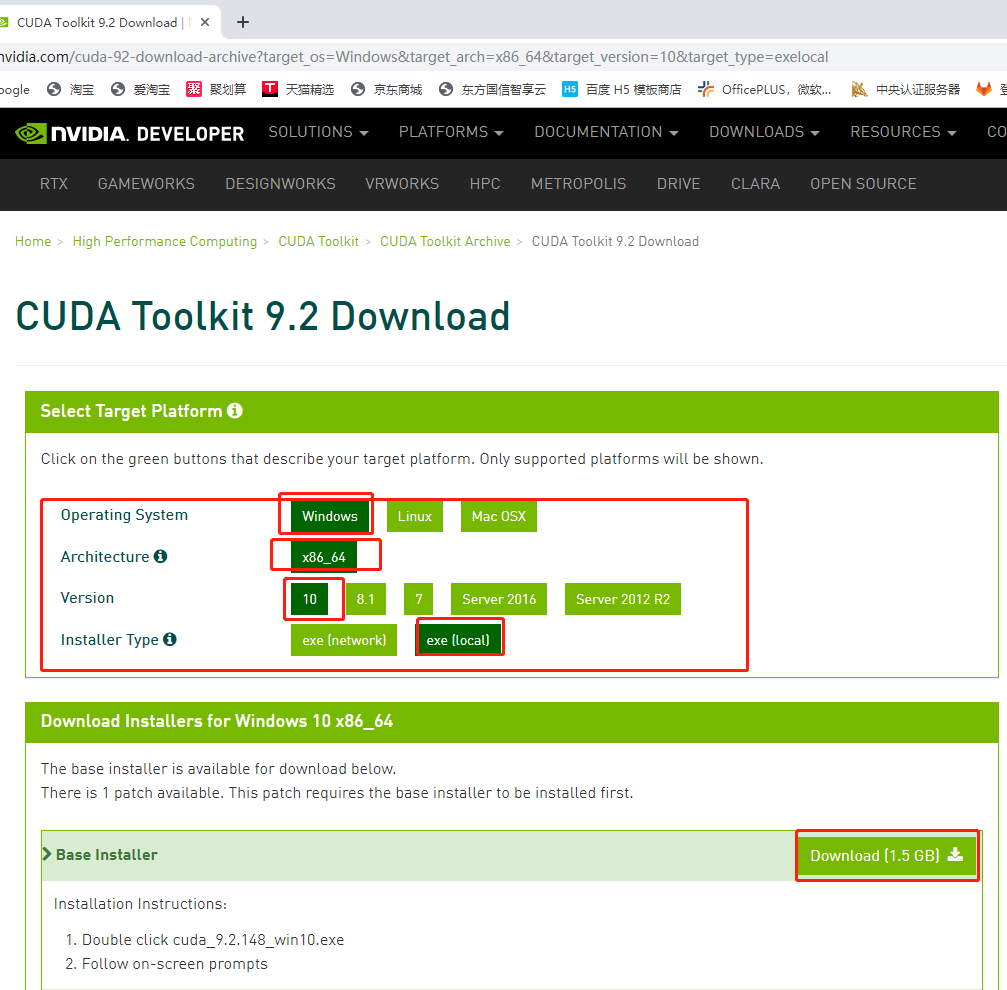Go to CUDA Toolkit breadcrumb link
The width and height of the screenshot is (1007, 990).
319,241
